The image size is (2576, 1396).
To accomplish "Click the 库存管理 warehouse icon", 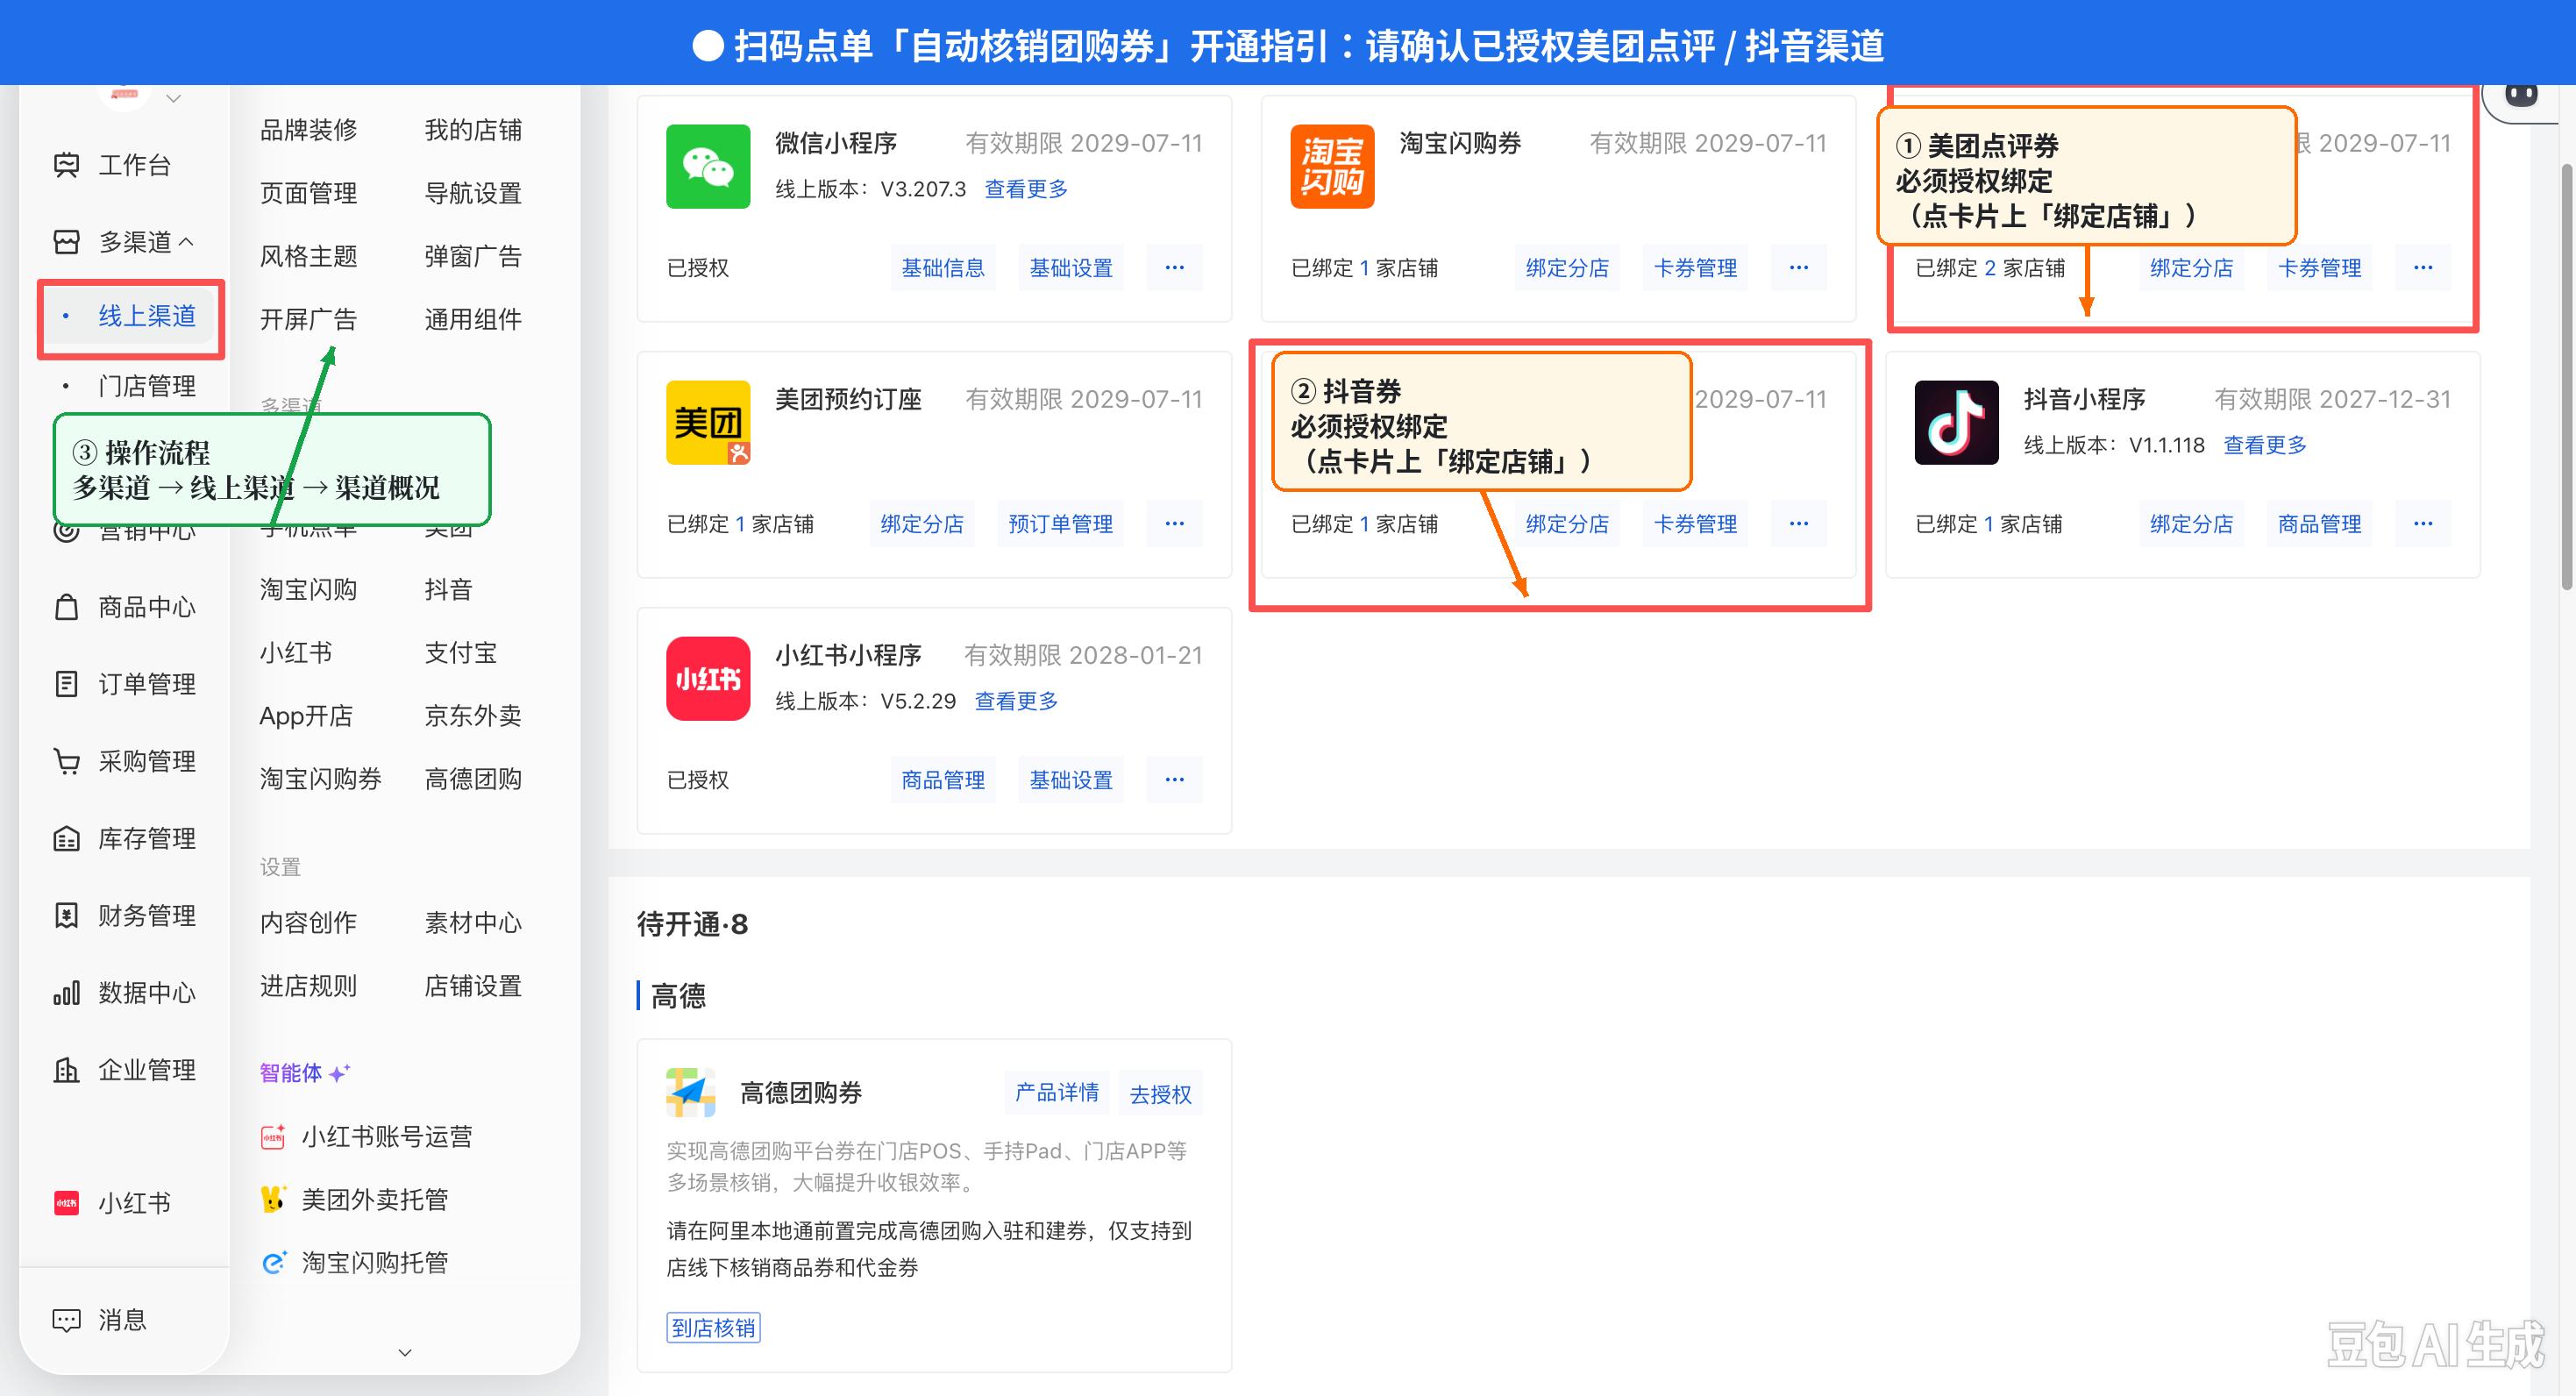I will tap(66, 838).
